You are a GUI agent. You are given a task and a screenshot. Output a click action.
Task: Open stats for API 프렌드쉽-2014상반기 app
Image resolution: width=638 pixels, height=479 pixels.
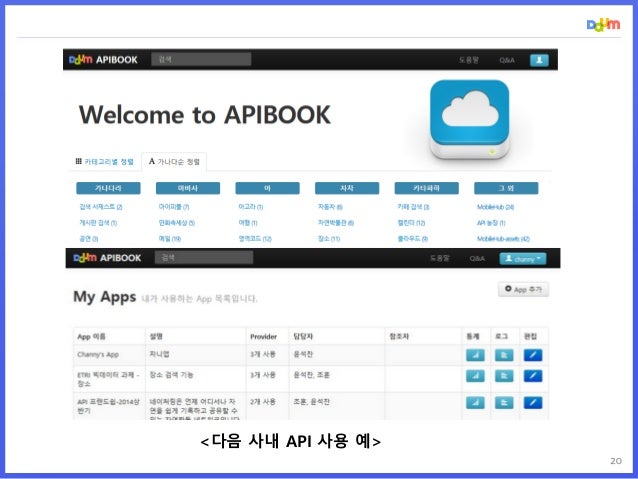[x=475, y=403]
